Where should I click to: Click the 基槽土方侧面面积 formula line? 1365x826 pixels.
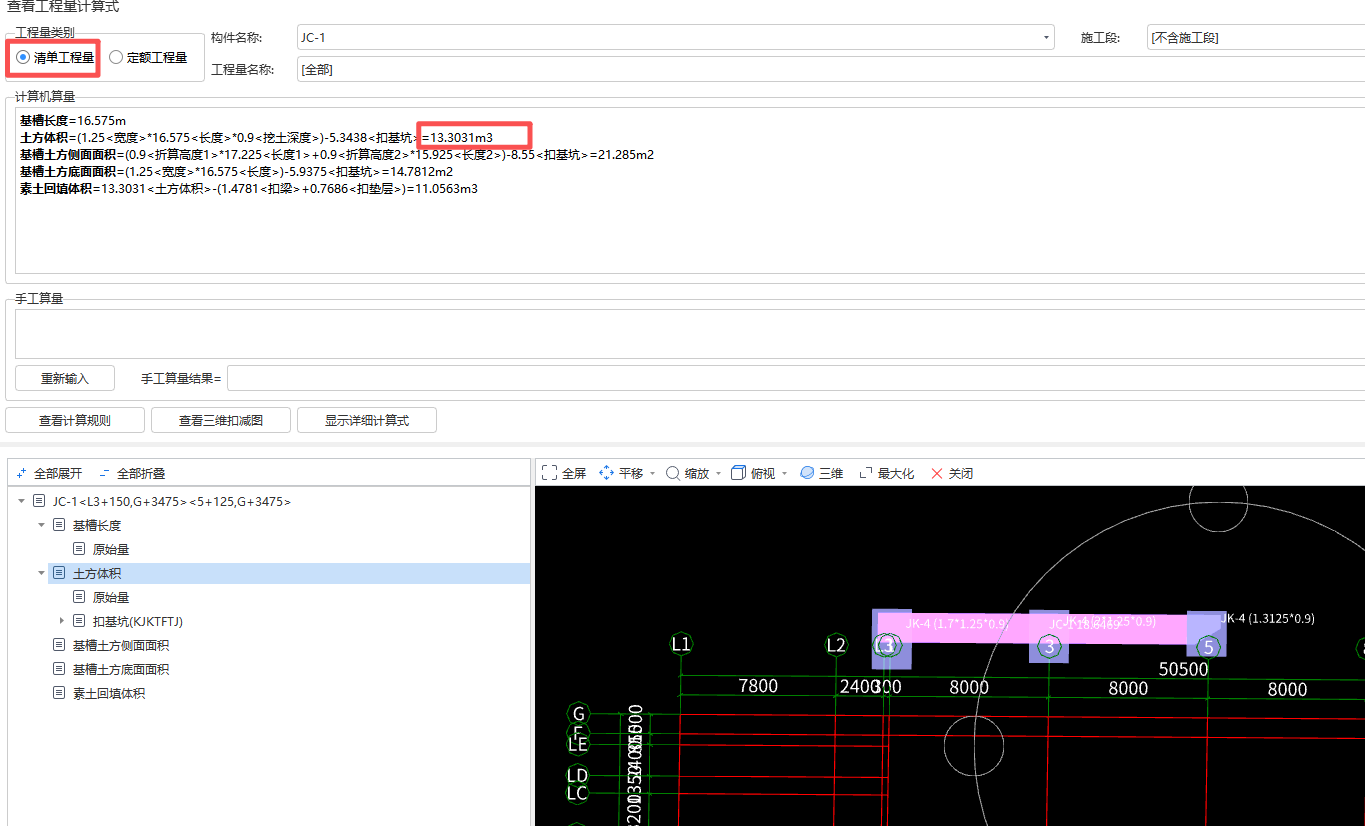[337, 155]
